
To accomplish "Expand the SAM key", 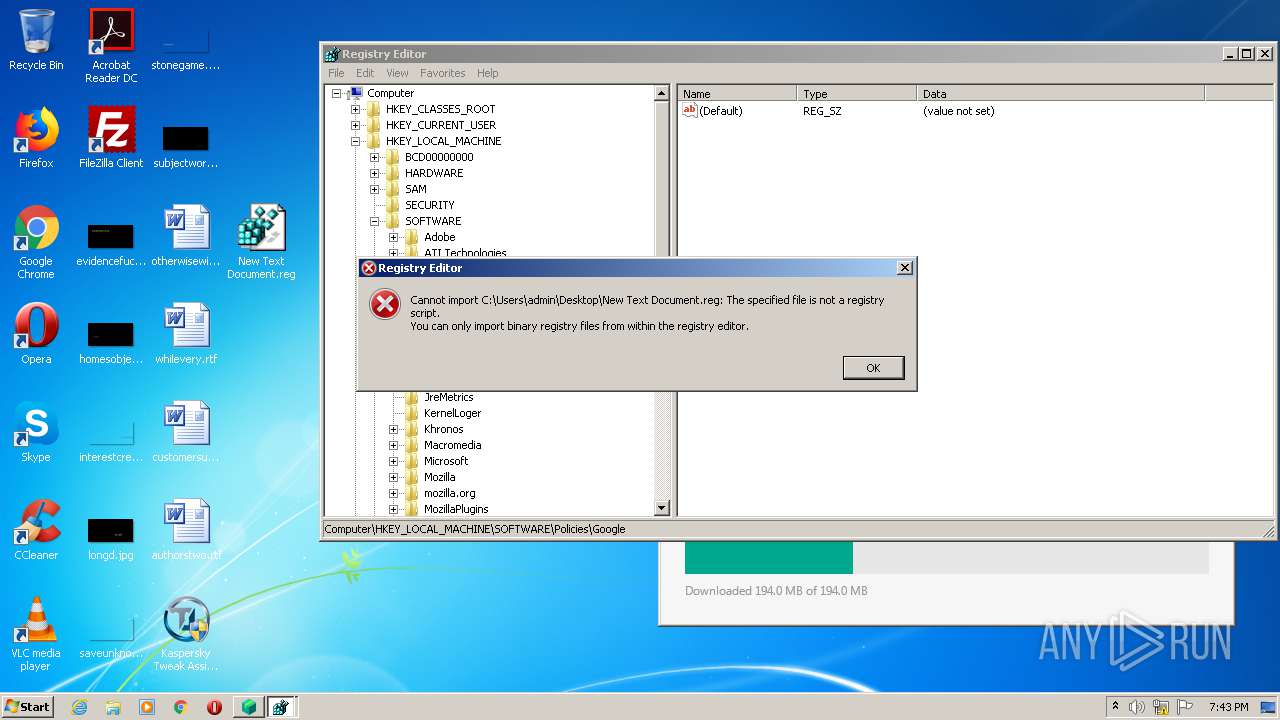I will (374, 189).
